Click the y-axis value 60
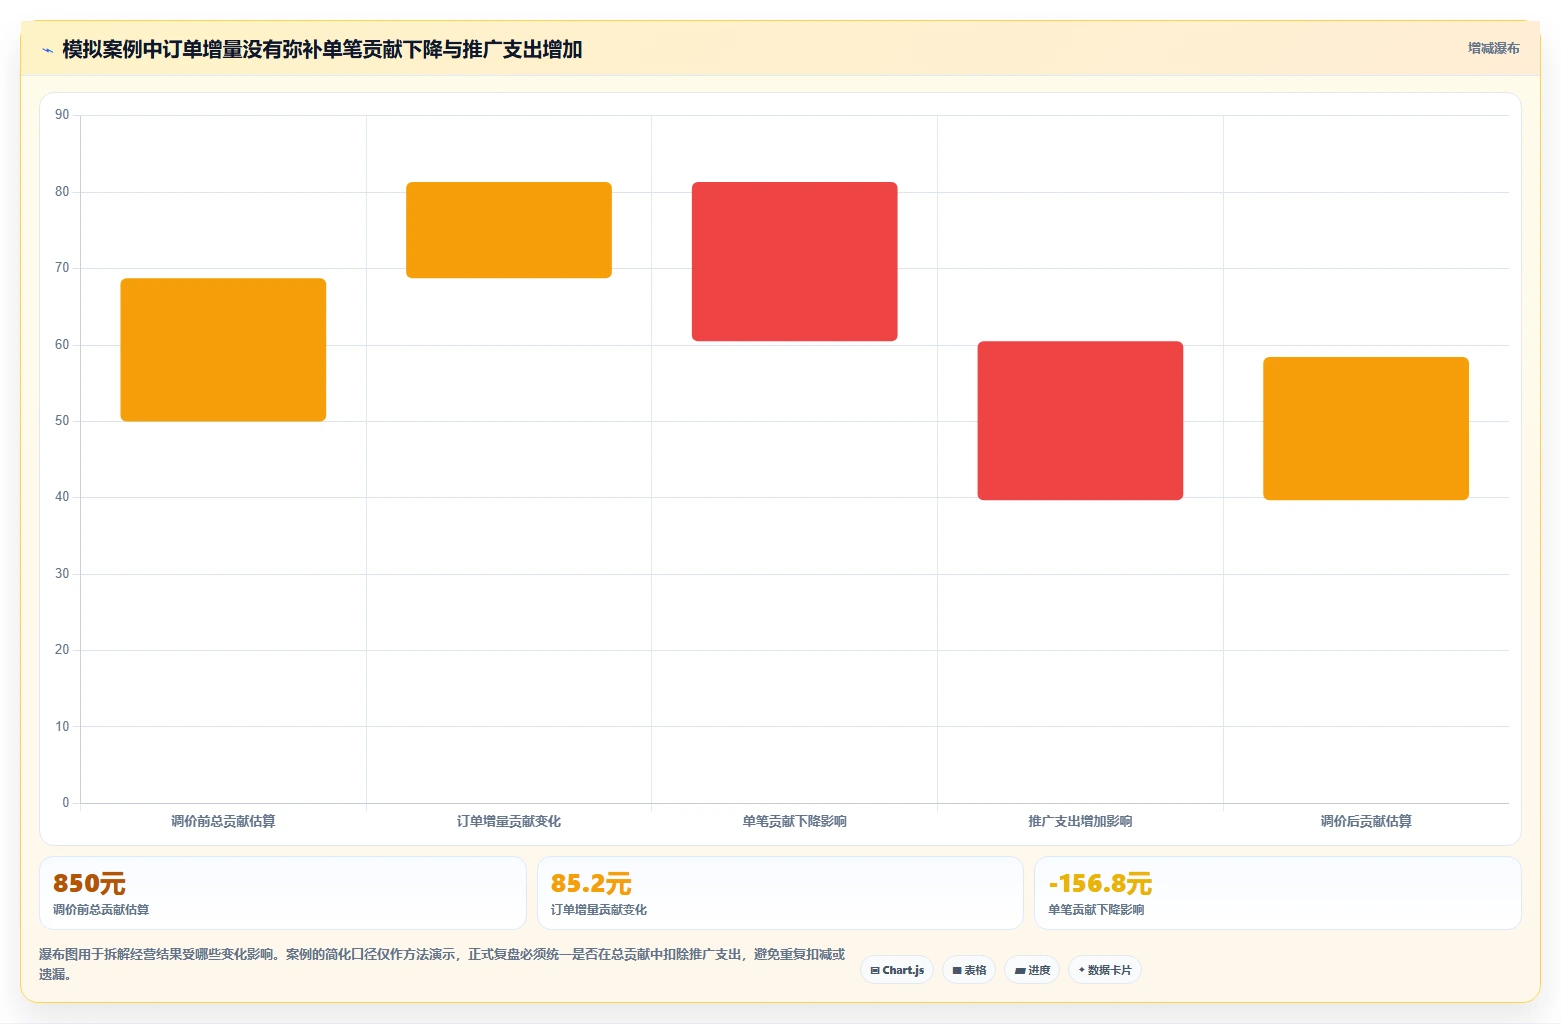The height and width of the screenshot is (1024, 1561). pos(62,345)
